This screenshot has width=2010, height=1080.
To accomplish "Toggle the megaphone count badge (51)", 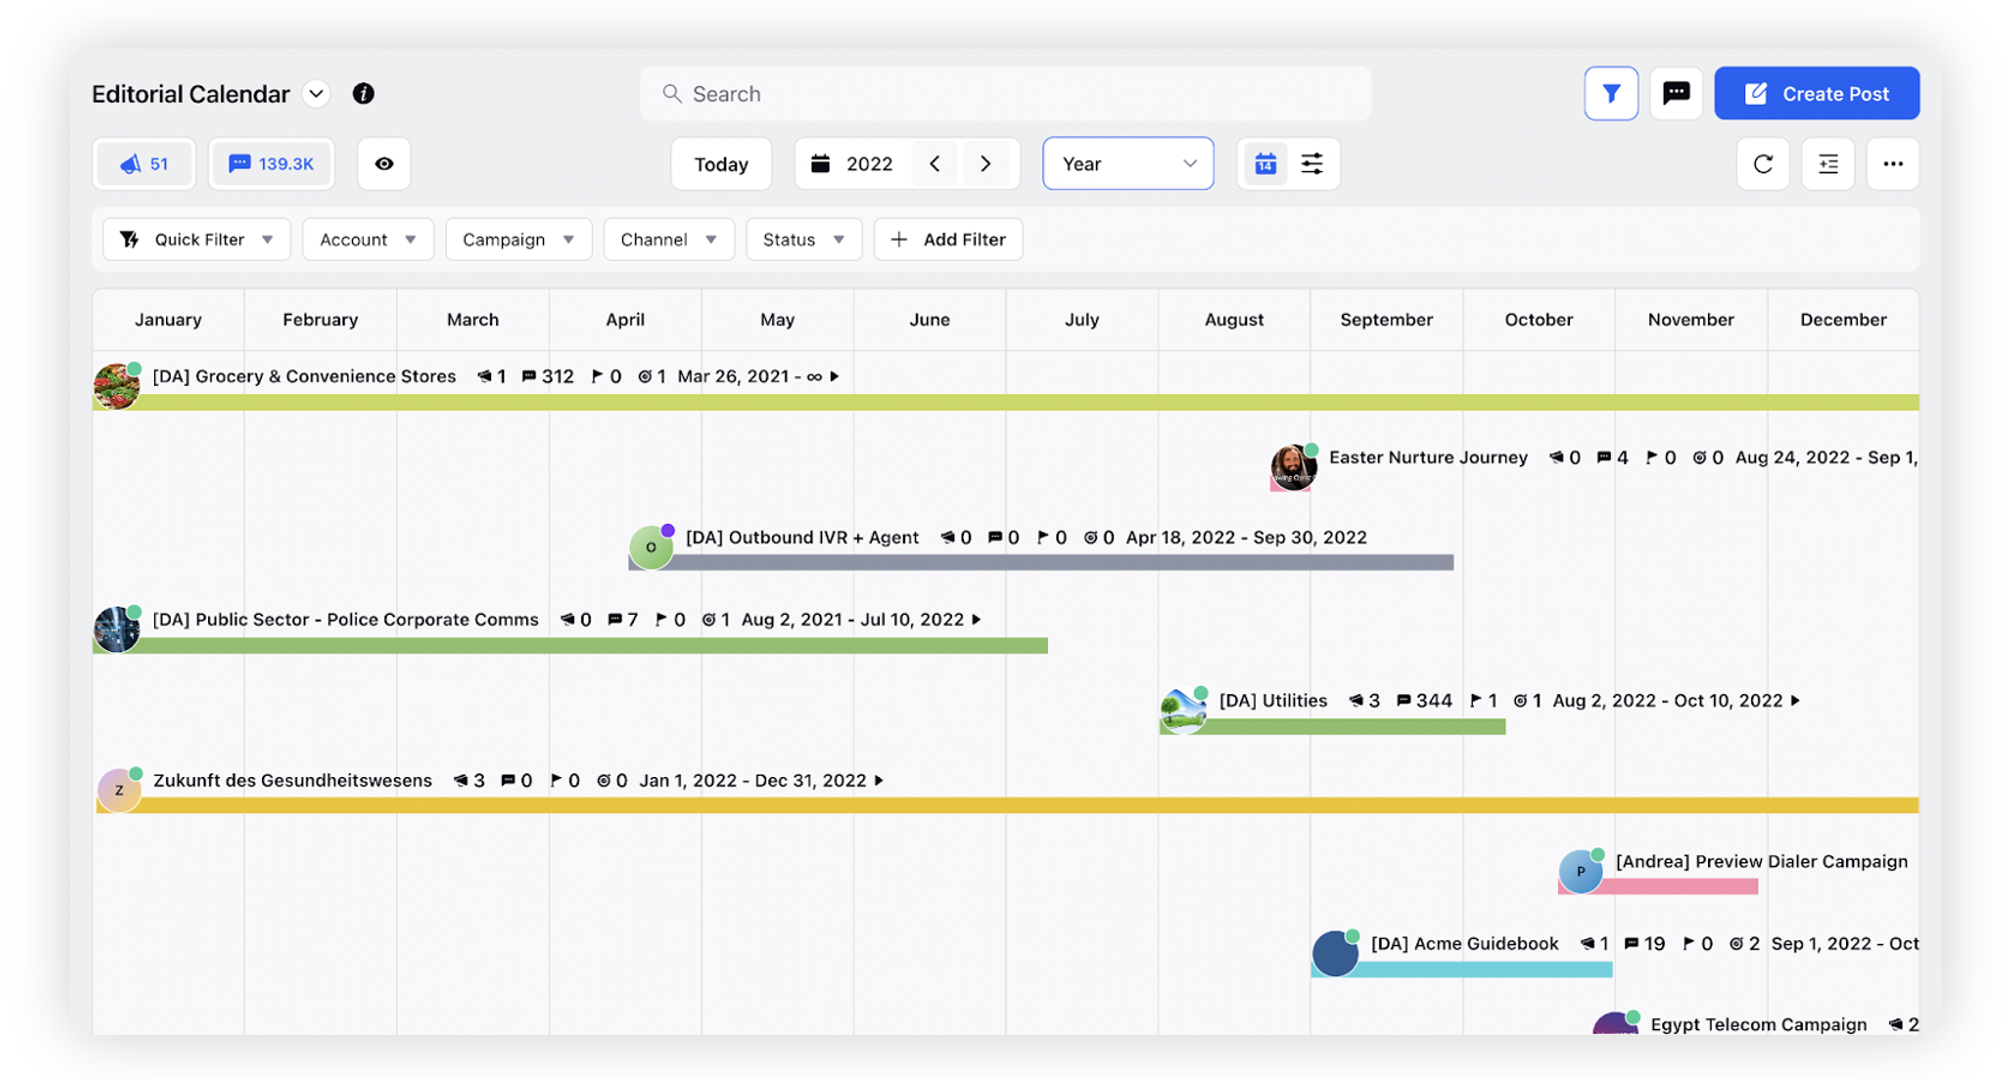I will tap(145, 162).
